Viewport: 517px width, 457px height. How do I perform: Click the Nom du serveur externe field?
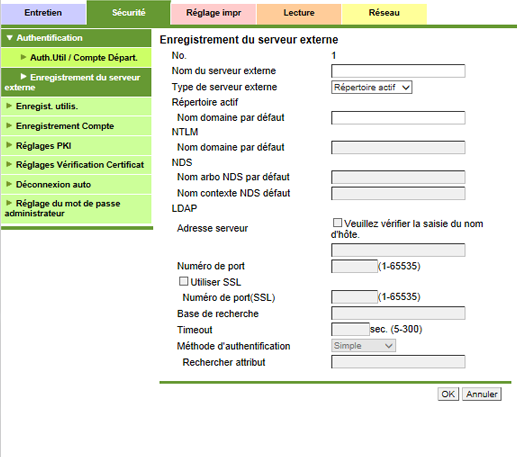click(398, 71)
